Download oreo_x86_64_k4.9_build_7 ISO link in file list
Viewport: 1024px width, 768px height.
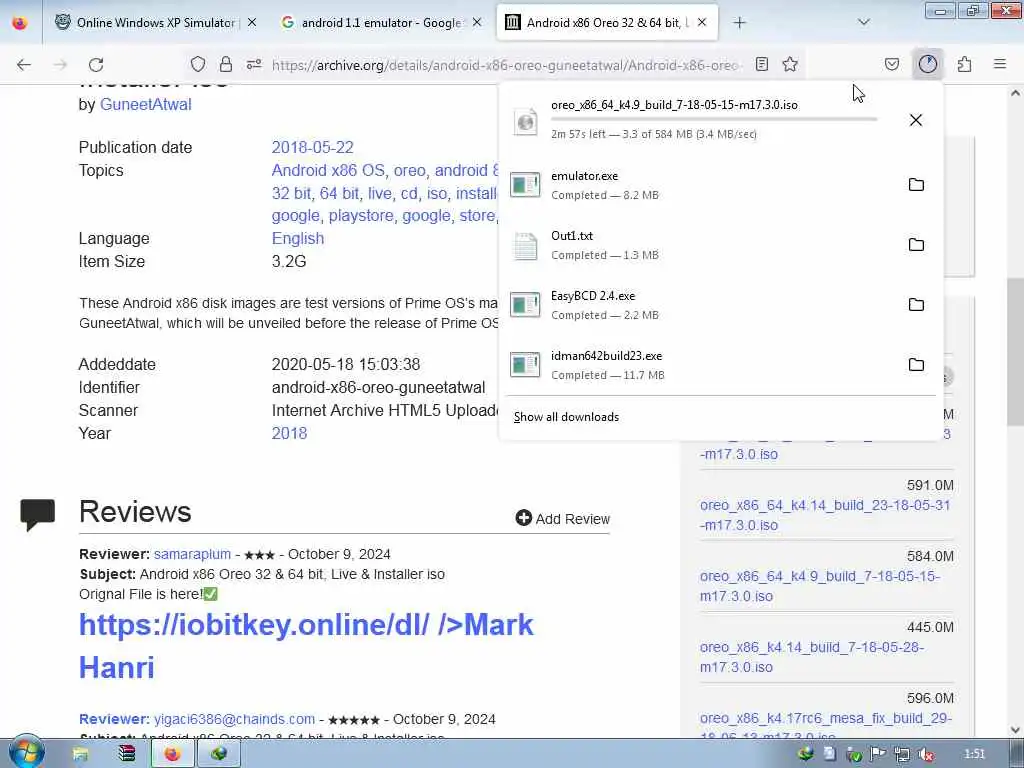tap(820, 586)
